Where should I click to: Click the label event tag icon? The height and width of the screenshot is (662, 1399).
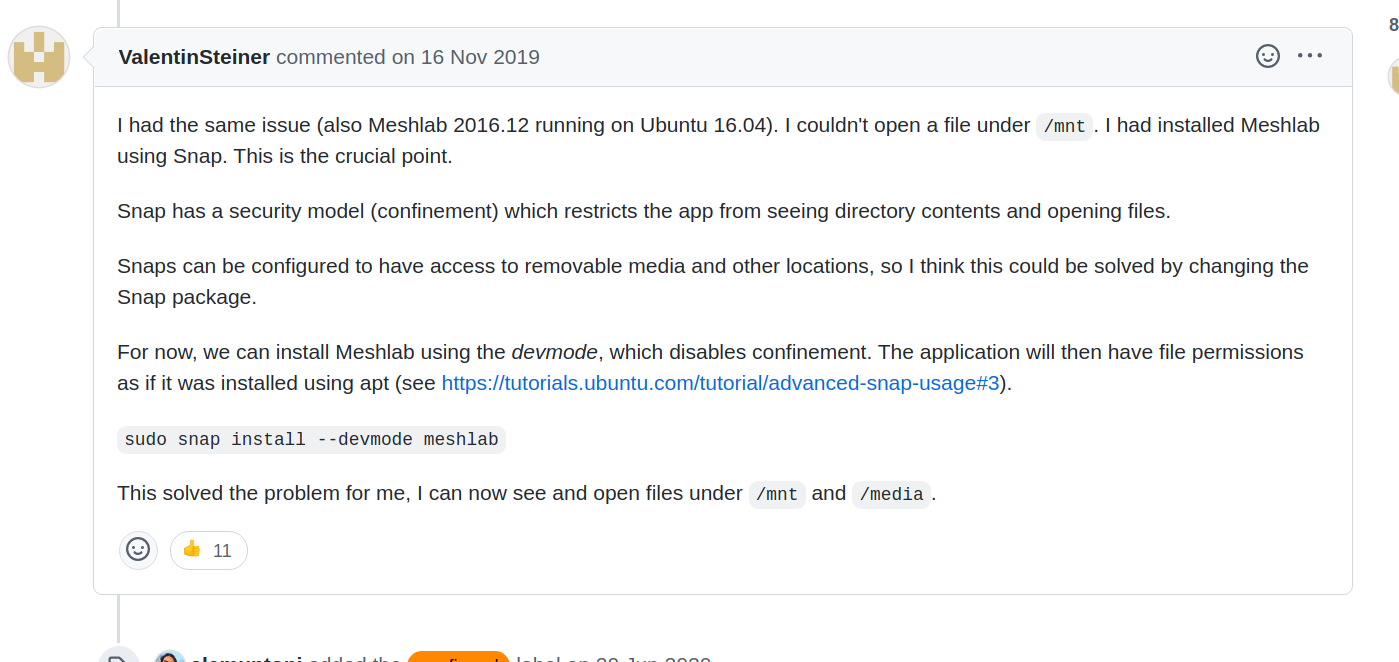tap(118, 657)
